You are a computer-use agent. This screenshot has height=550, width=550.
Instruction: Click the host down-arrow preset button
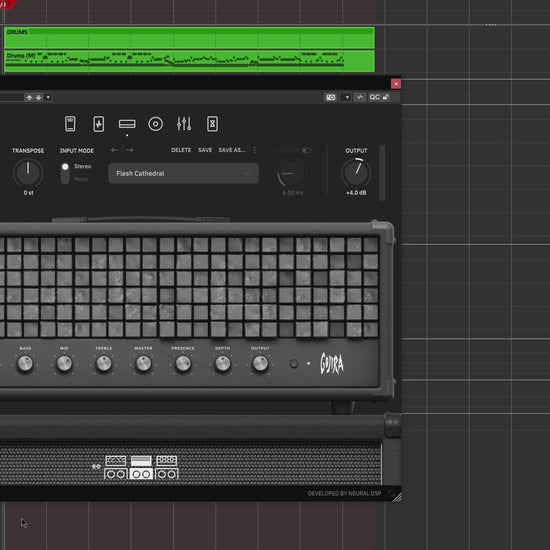39,97
